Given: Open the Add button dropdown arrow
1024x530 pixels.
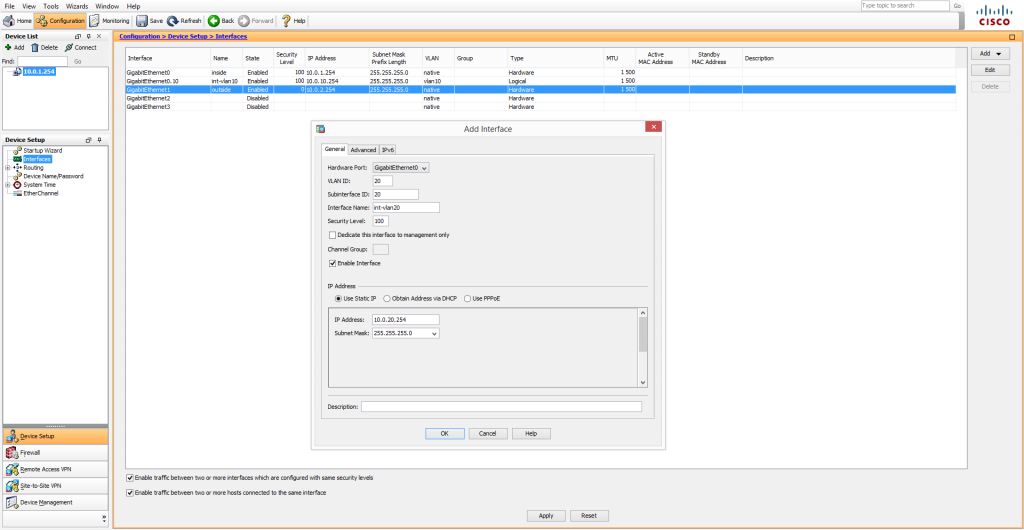Looking at the screenshot, I should (x=998, y=54).
